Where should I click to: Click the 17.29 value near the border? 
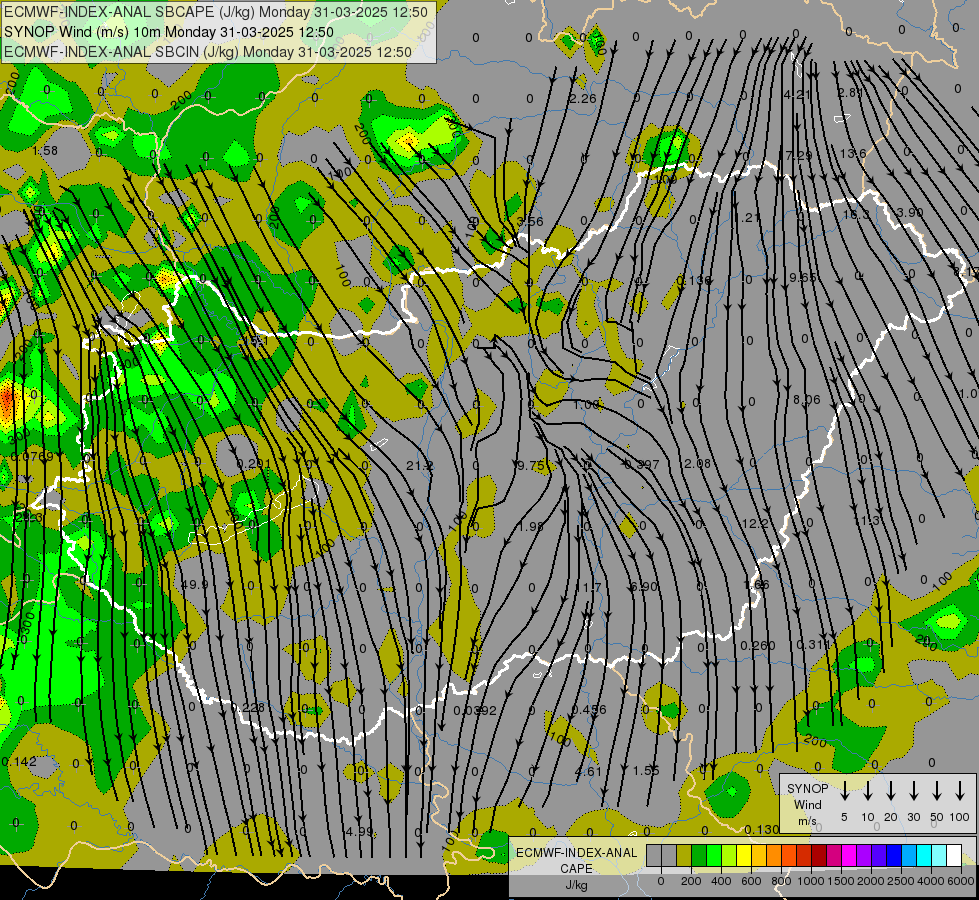(797, 155)
